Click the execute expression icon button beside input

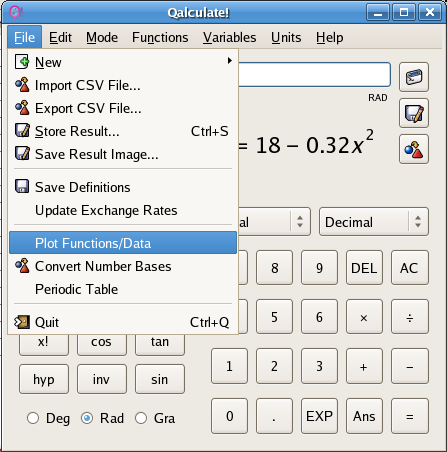click(414, 77)
